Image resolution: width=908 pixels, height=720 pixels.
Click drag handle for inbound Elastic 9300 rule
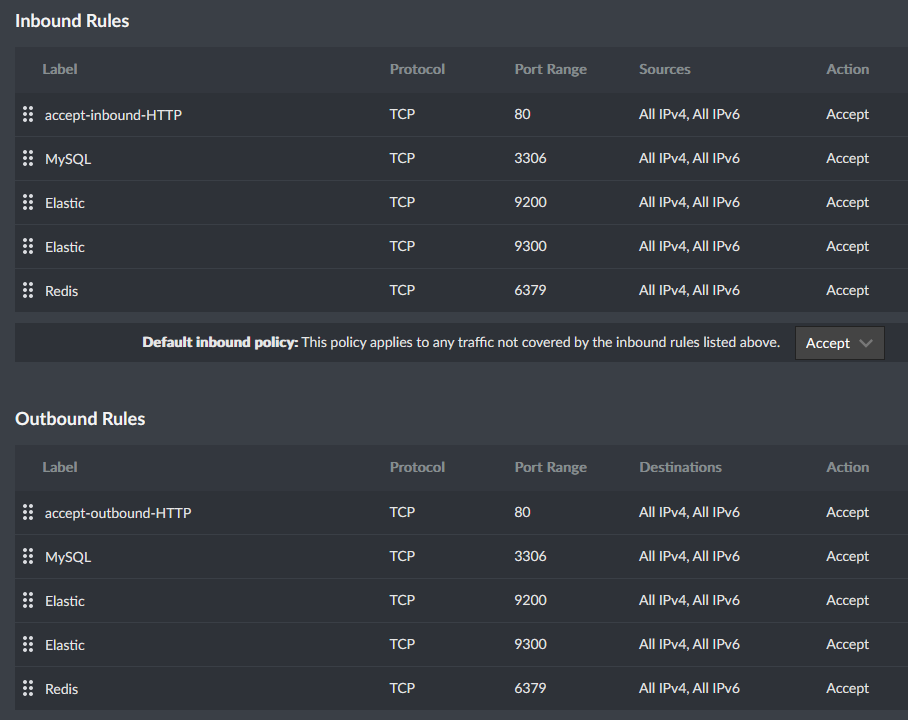pyautogui.click(x=28, y=246)
